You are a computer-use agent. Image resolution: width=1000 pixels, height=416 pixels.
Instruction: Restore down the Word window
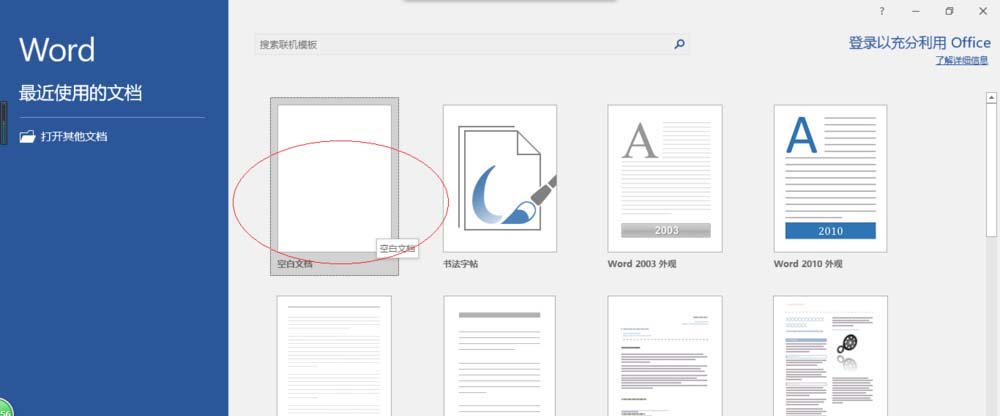tap(949, 11)
